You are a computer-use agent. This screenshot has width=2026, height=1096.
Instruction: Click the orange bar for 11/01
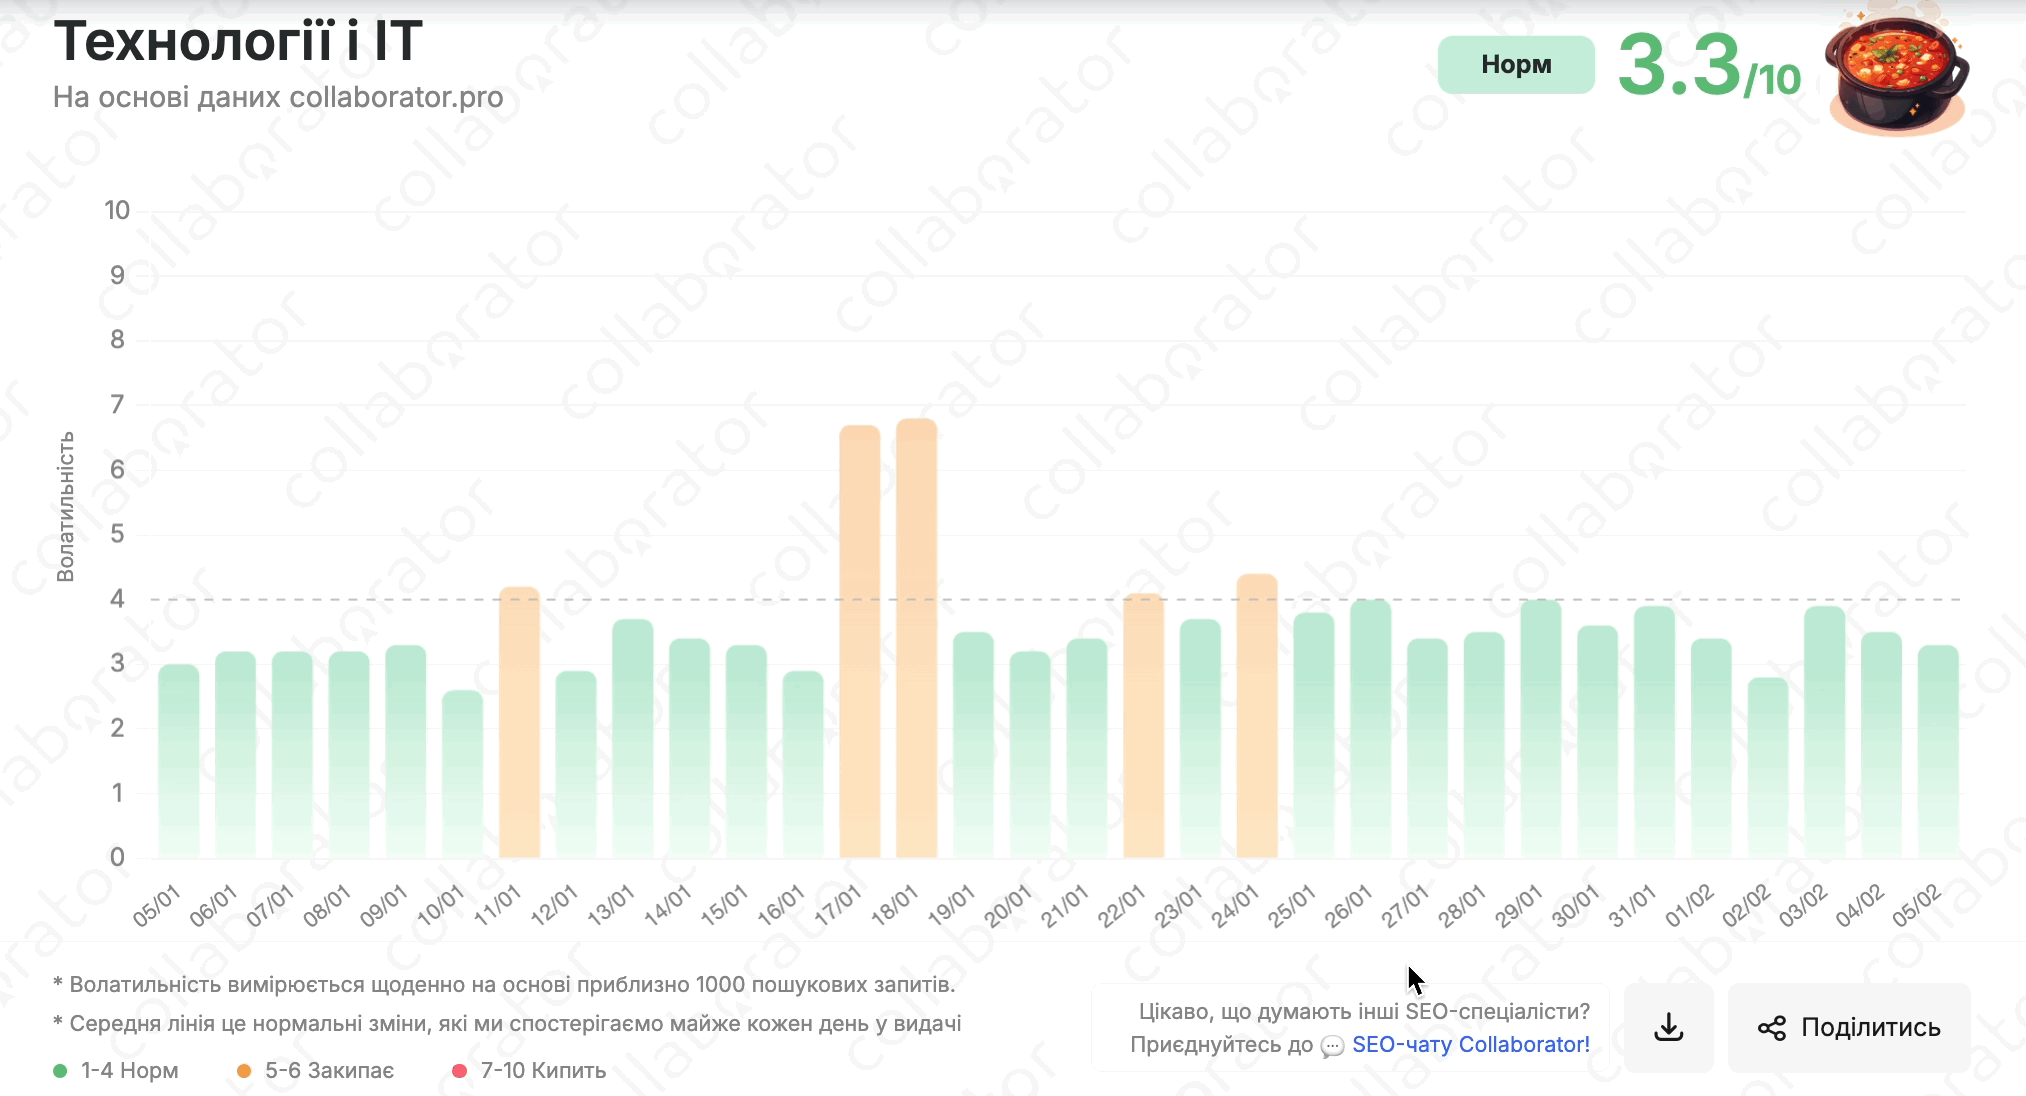click(x=519, y=722)
